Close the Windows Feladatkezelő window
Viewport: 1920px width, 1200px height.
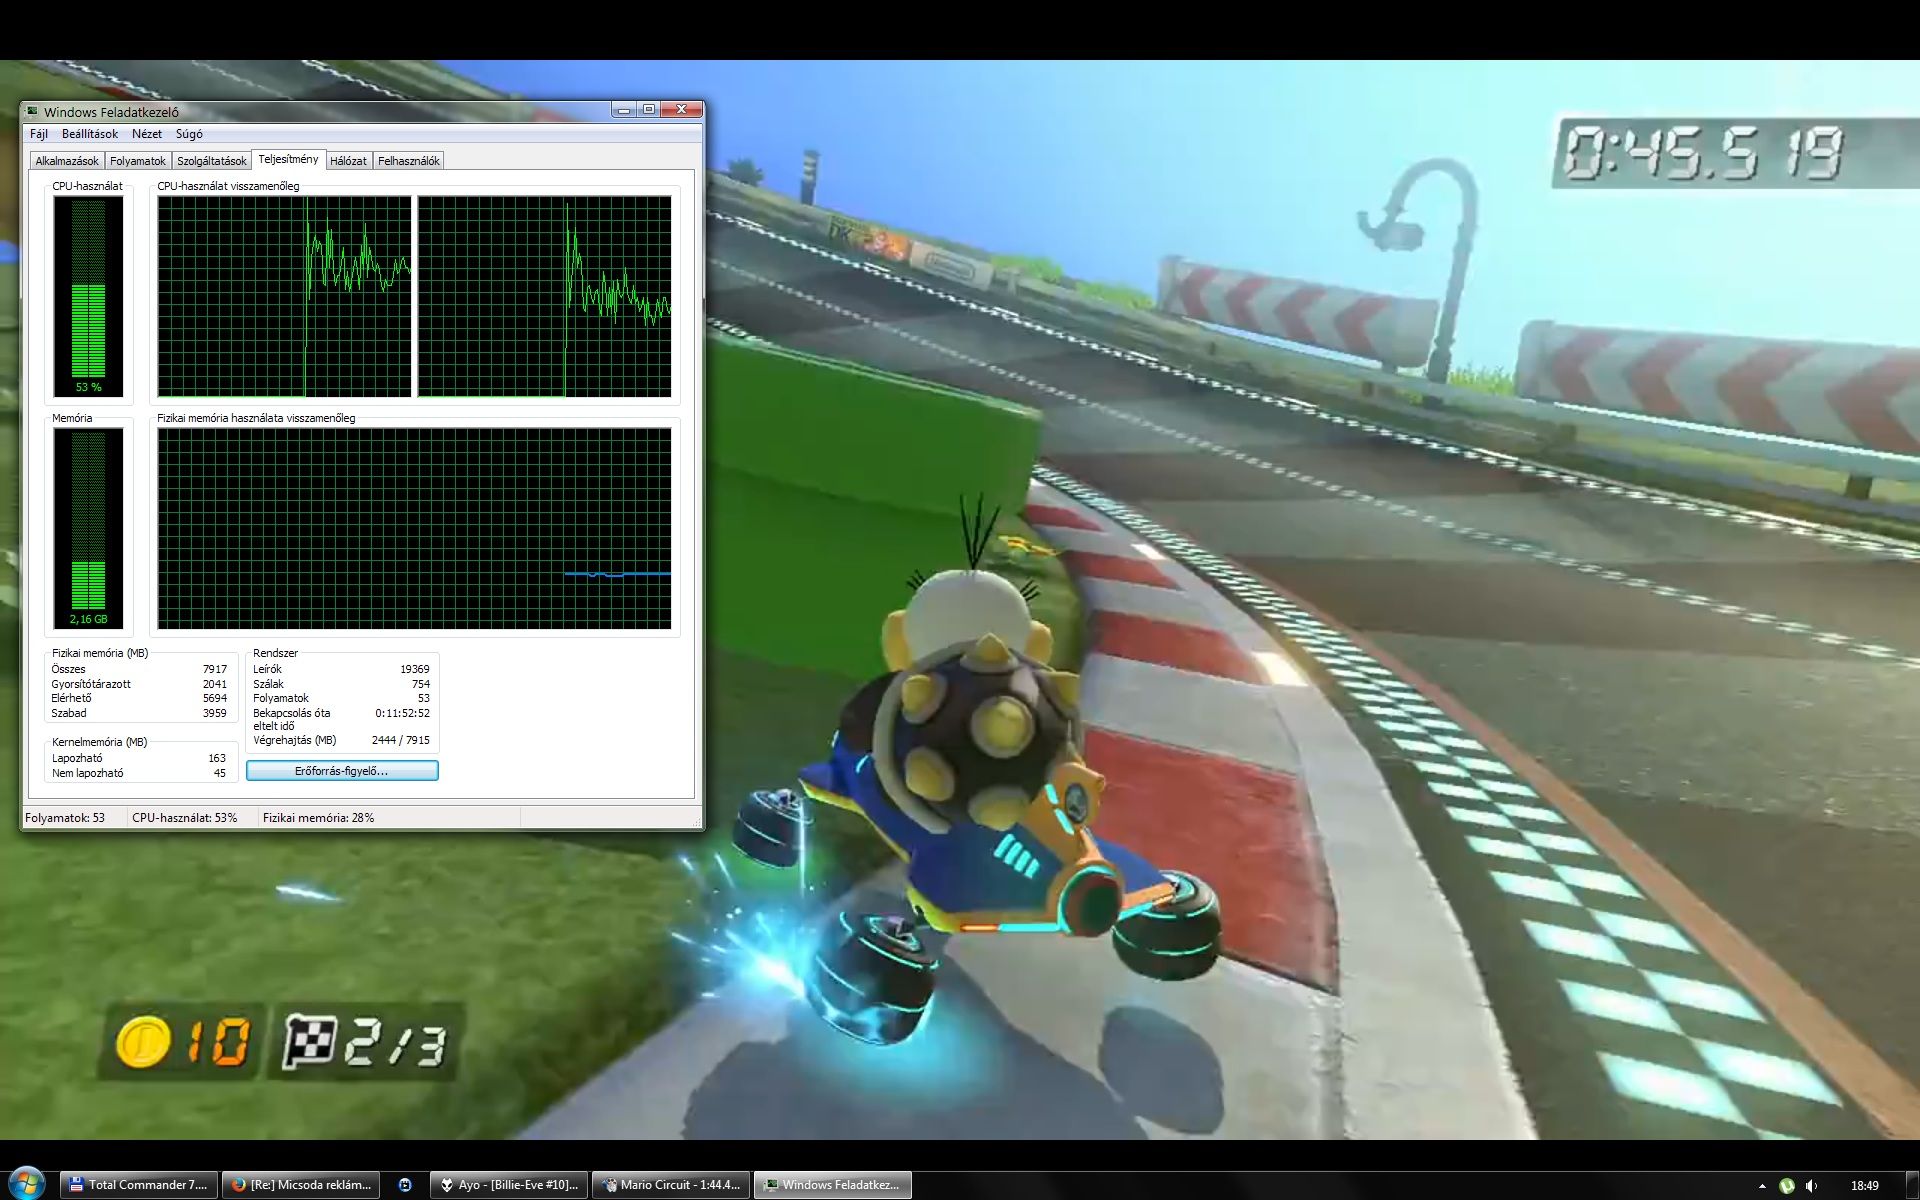point(681,110)
